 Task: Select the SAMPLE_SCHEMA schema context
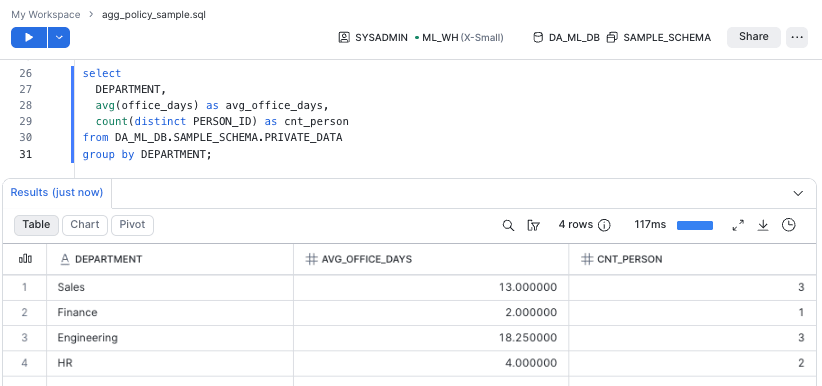click(x=659, y=38)
